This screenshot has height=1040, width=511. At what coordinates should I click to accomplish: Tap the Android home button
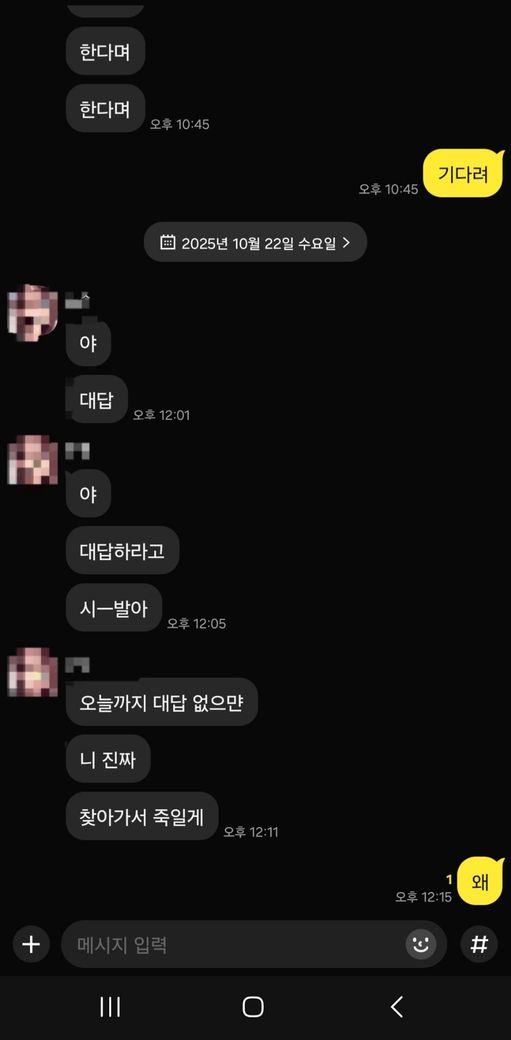(253, 1007)
